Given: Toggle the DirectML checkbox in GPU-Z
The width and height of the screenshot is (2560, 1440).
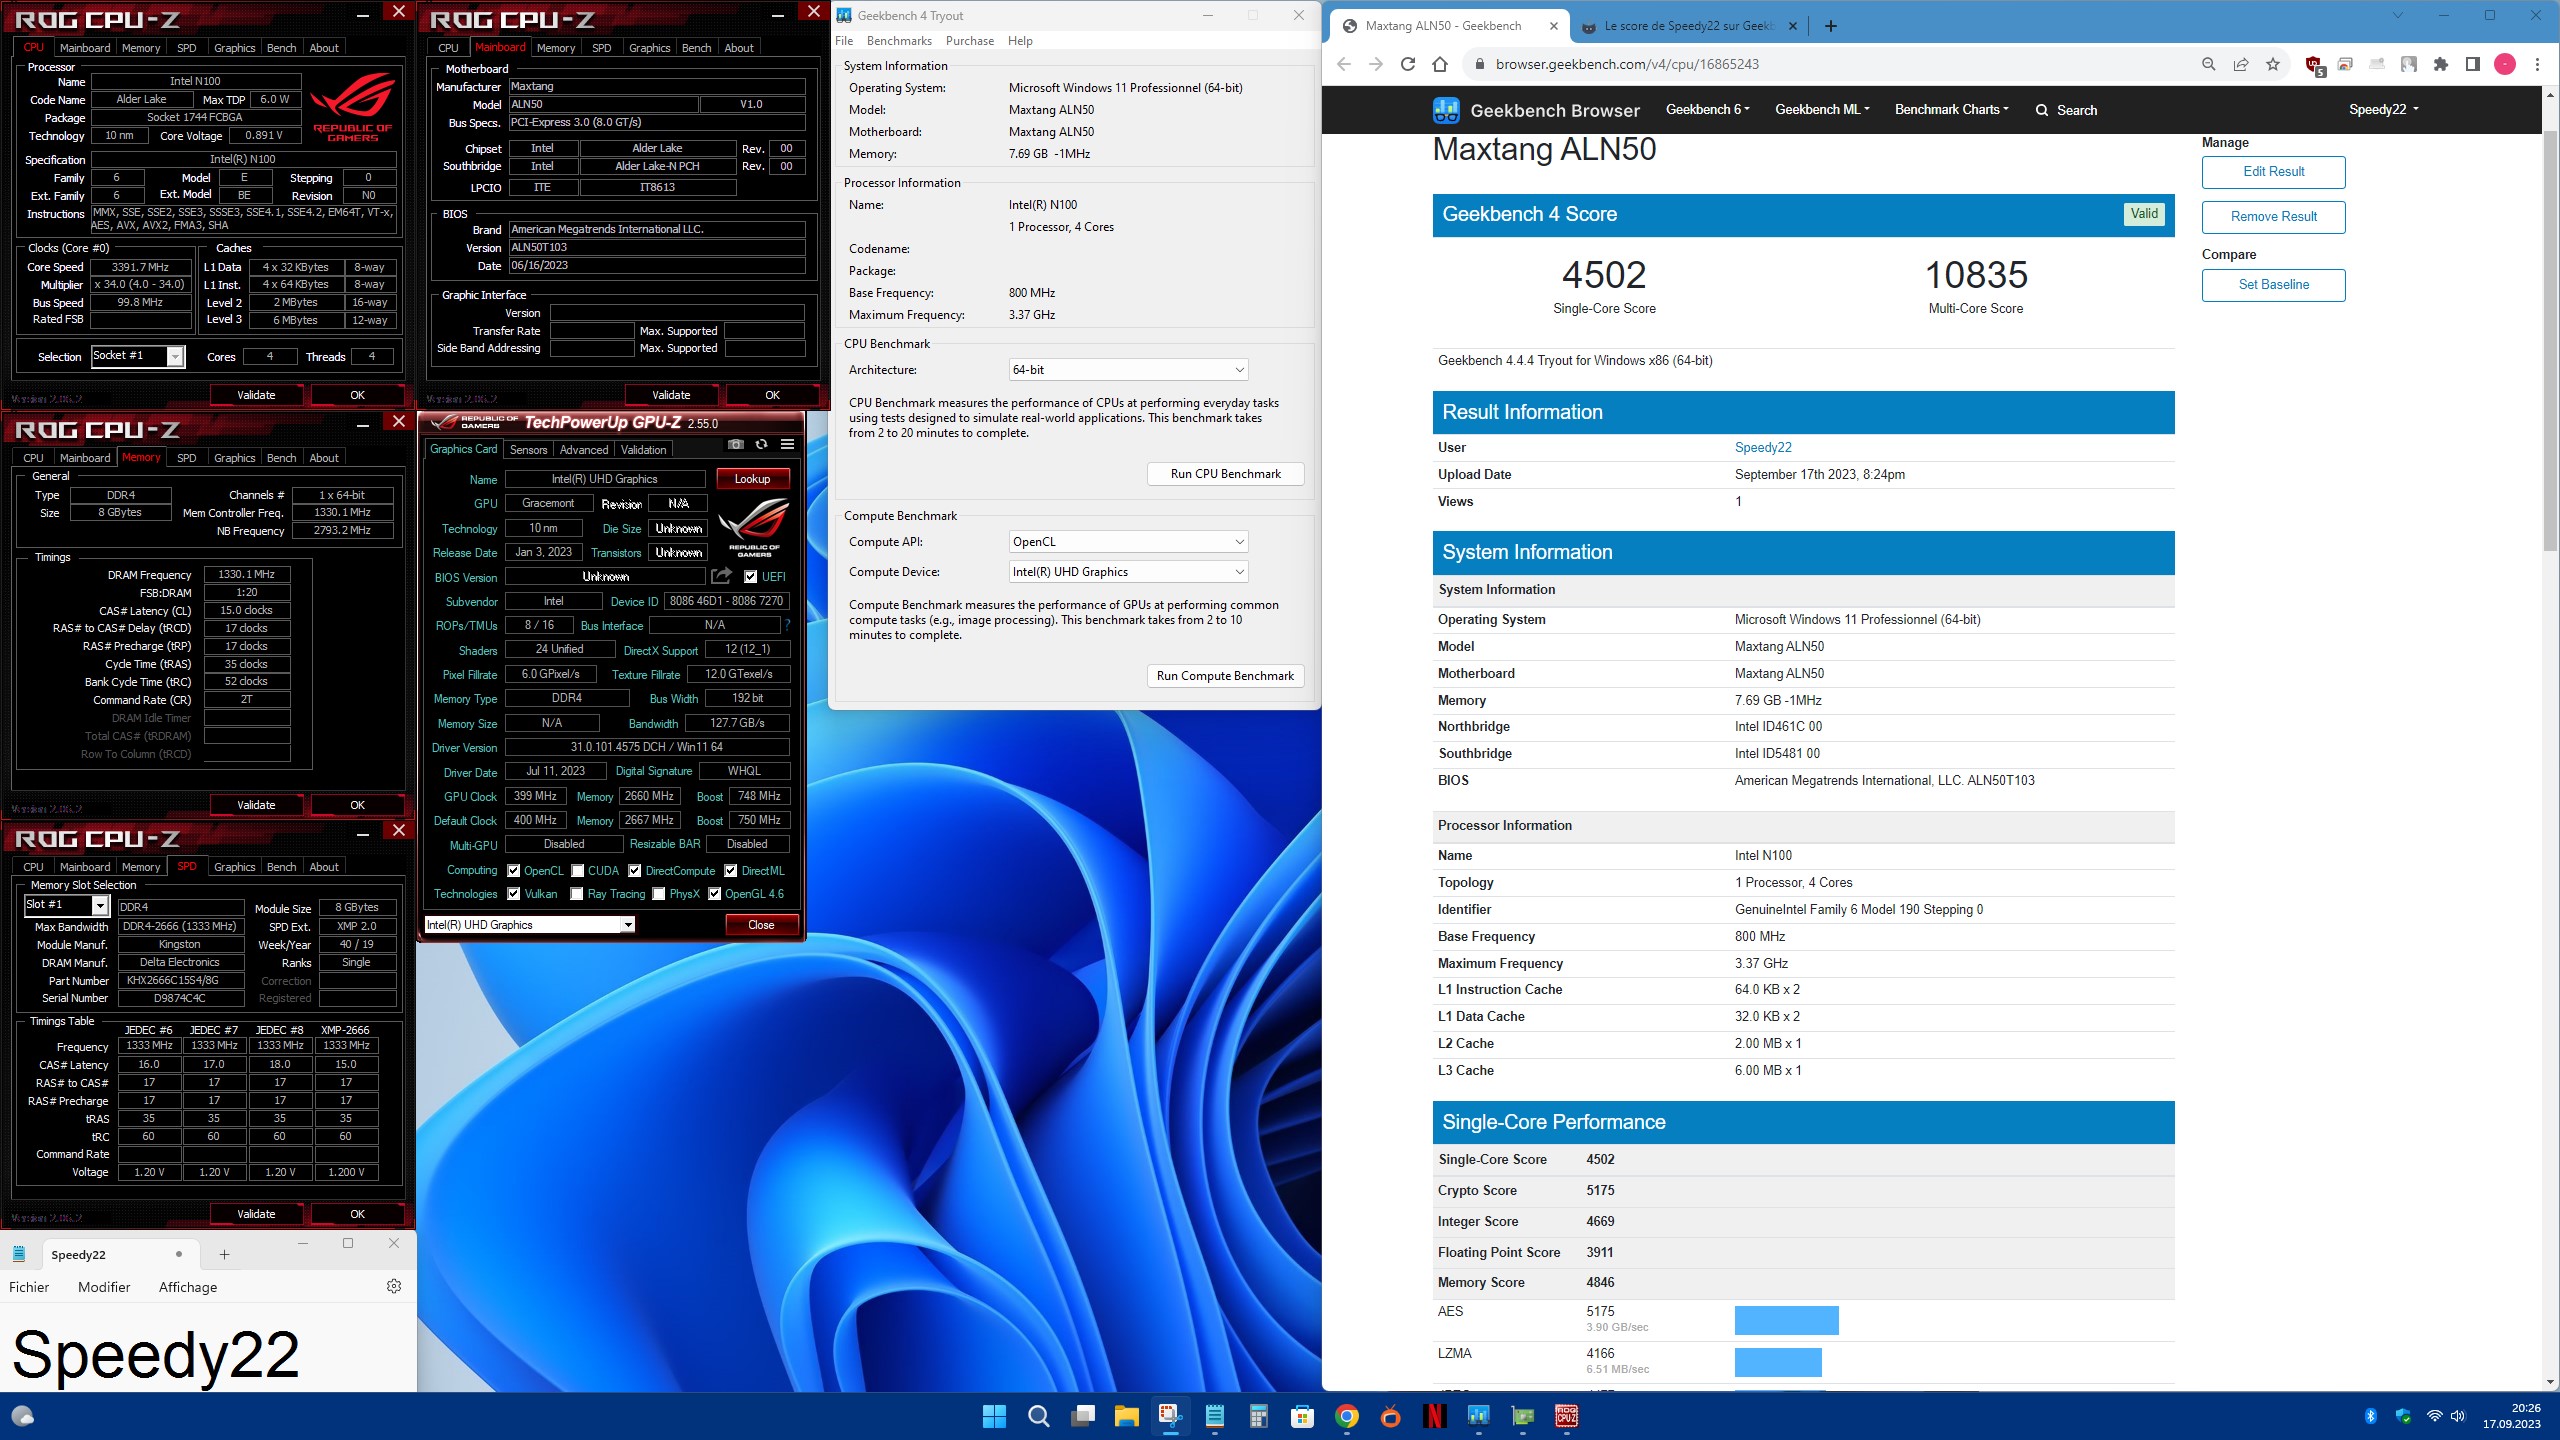Looking at the screenshot, I should click(731, 871).
